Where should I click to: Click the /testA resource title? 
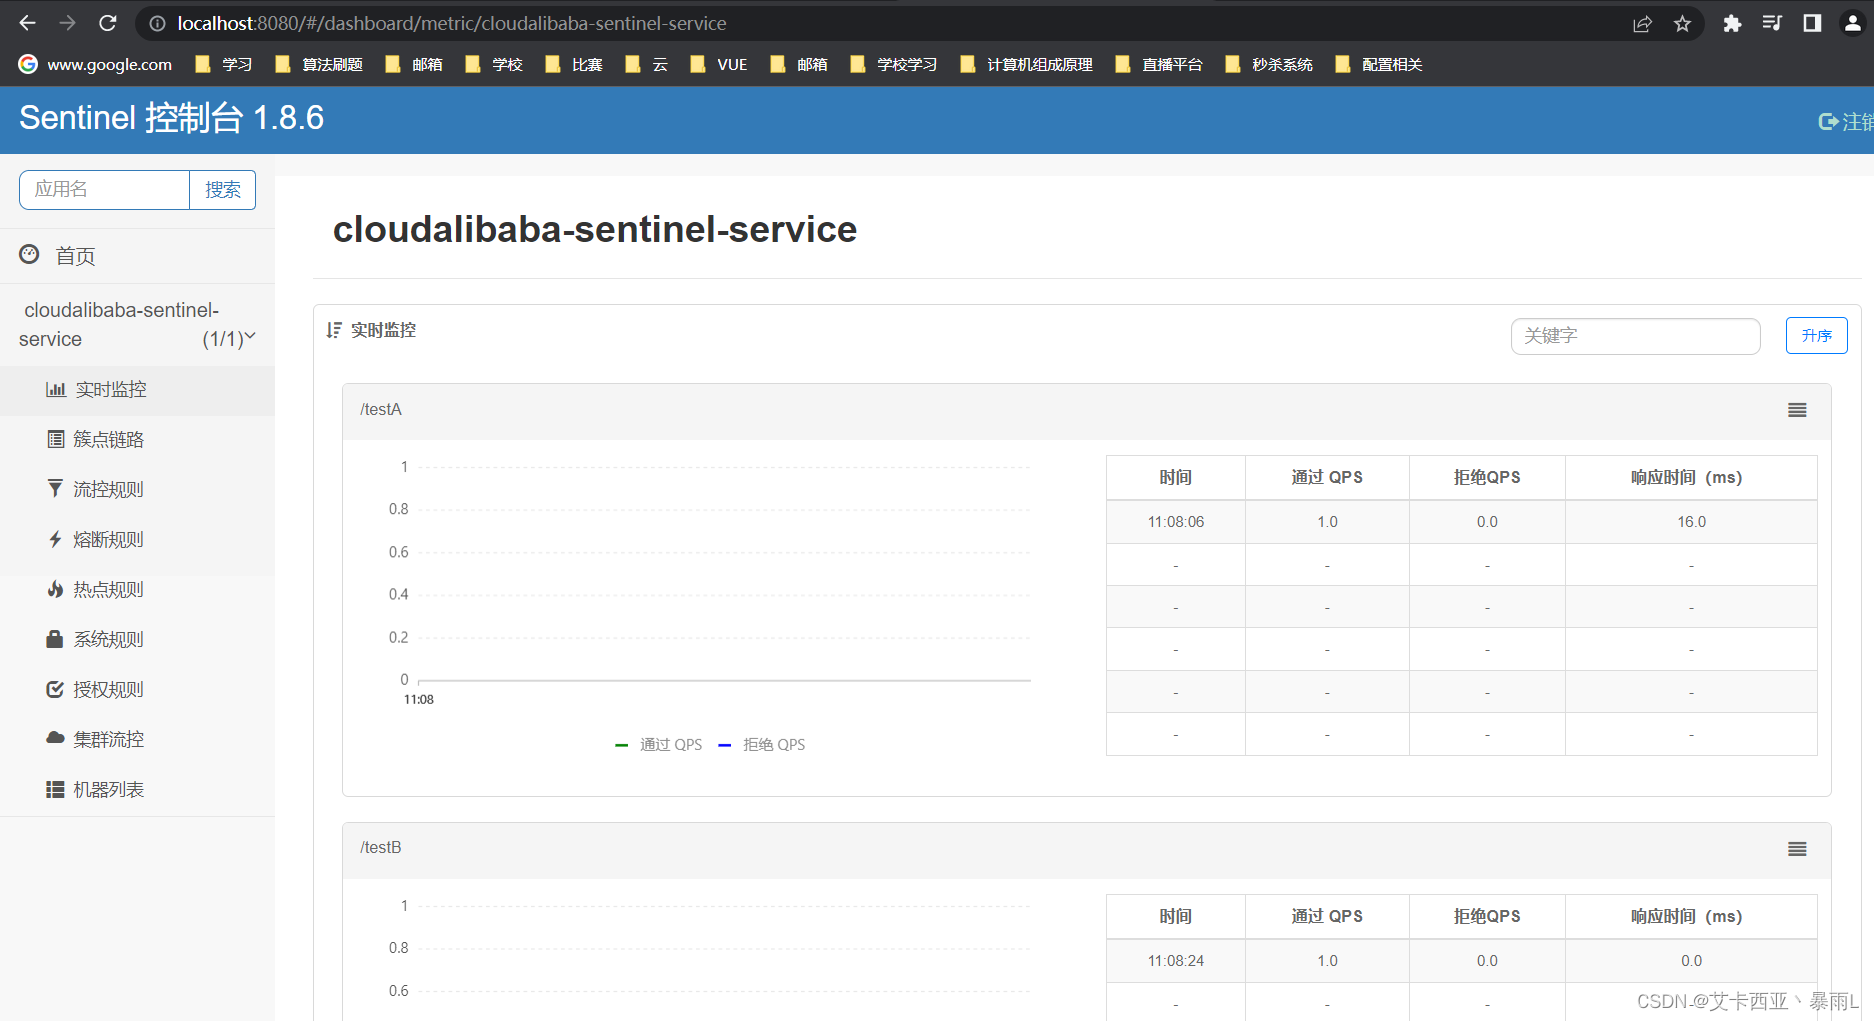pyautogui.click(x=381, y=410)
